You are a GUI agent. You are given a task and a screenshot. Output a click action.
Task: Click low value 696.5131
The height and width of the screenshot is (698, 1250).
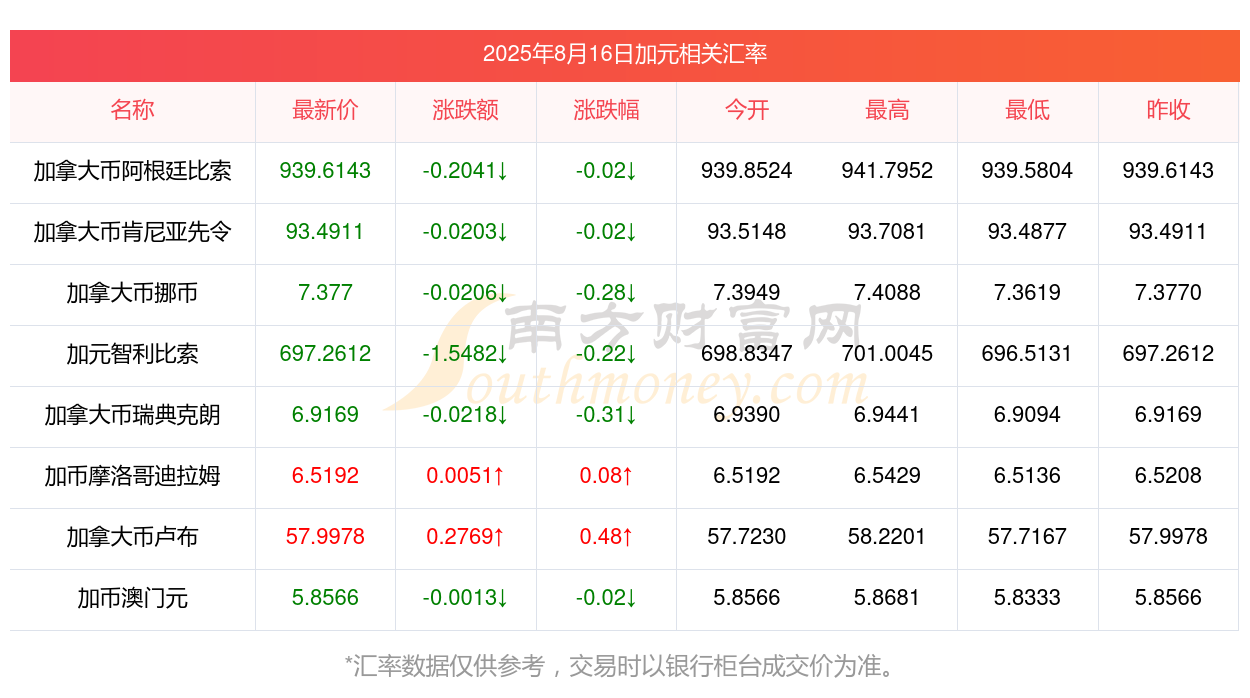pos(1028,354)
